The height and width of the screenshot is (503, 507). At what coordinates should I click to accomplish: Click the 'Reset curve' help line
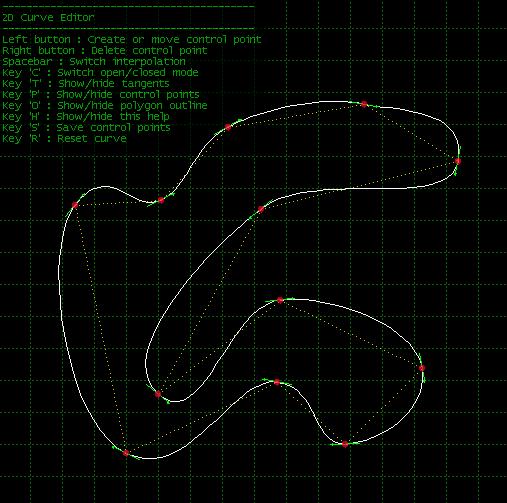[64, 139]
